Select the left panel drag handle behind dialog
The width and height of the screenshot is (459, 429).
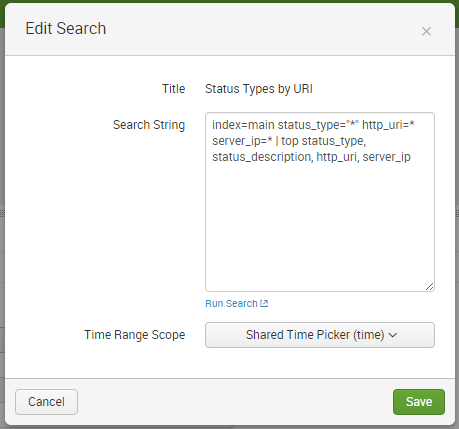click(x=2, y=213)
